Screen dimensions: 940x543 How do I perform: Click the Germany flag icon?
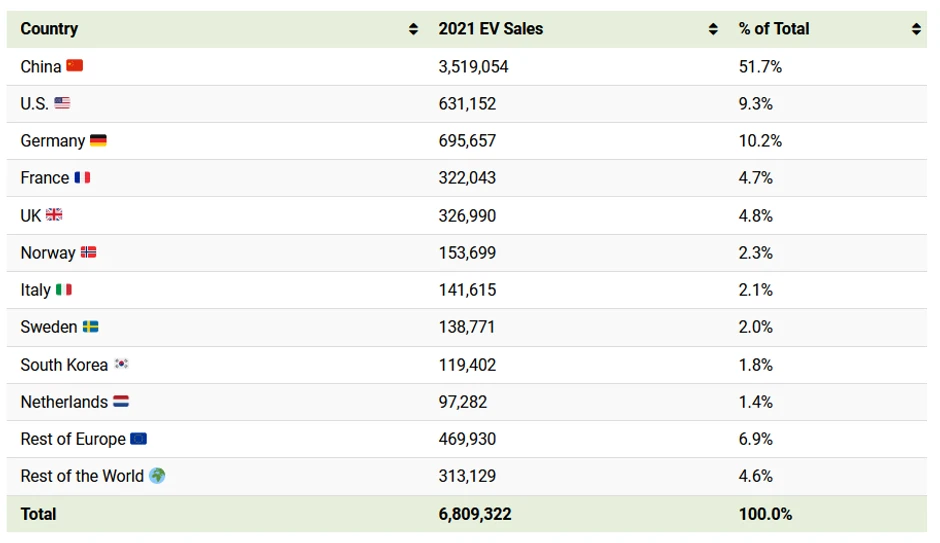(98, 141)
